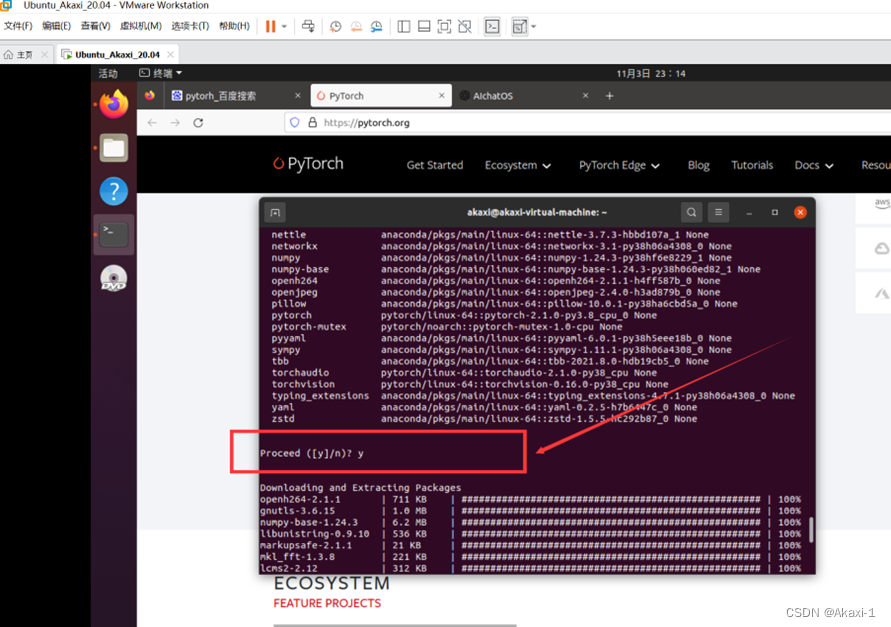Image resolution: width=891 pixels, height=627 pixels.
Task: Toggle the VMware library sidebar view
Action: [403, 26]
